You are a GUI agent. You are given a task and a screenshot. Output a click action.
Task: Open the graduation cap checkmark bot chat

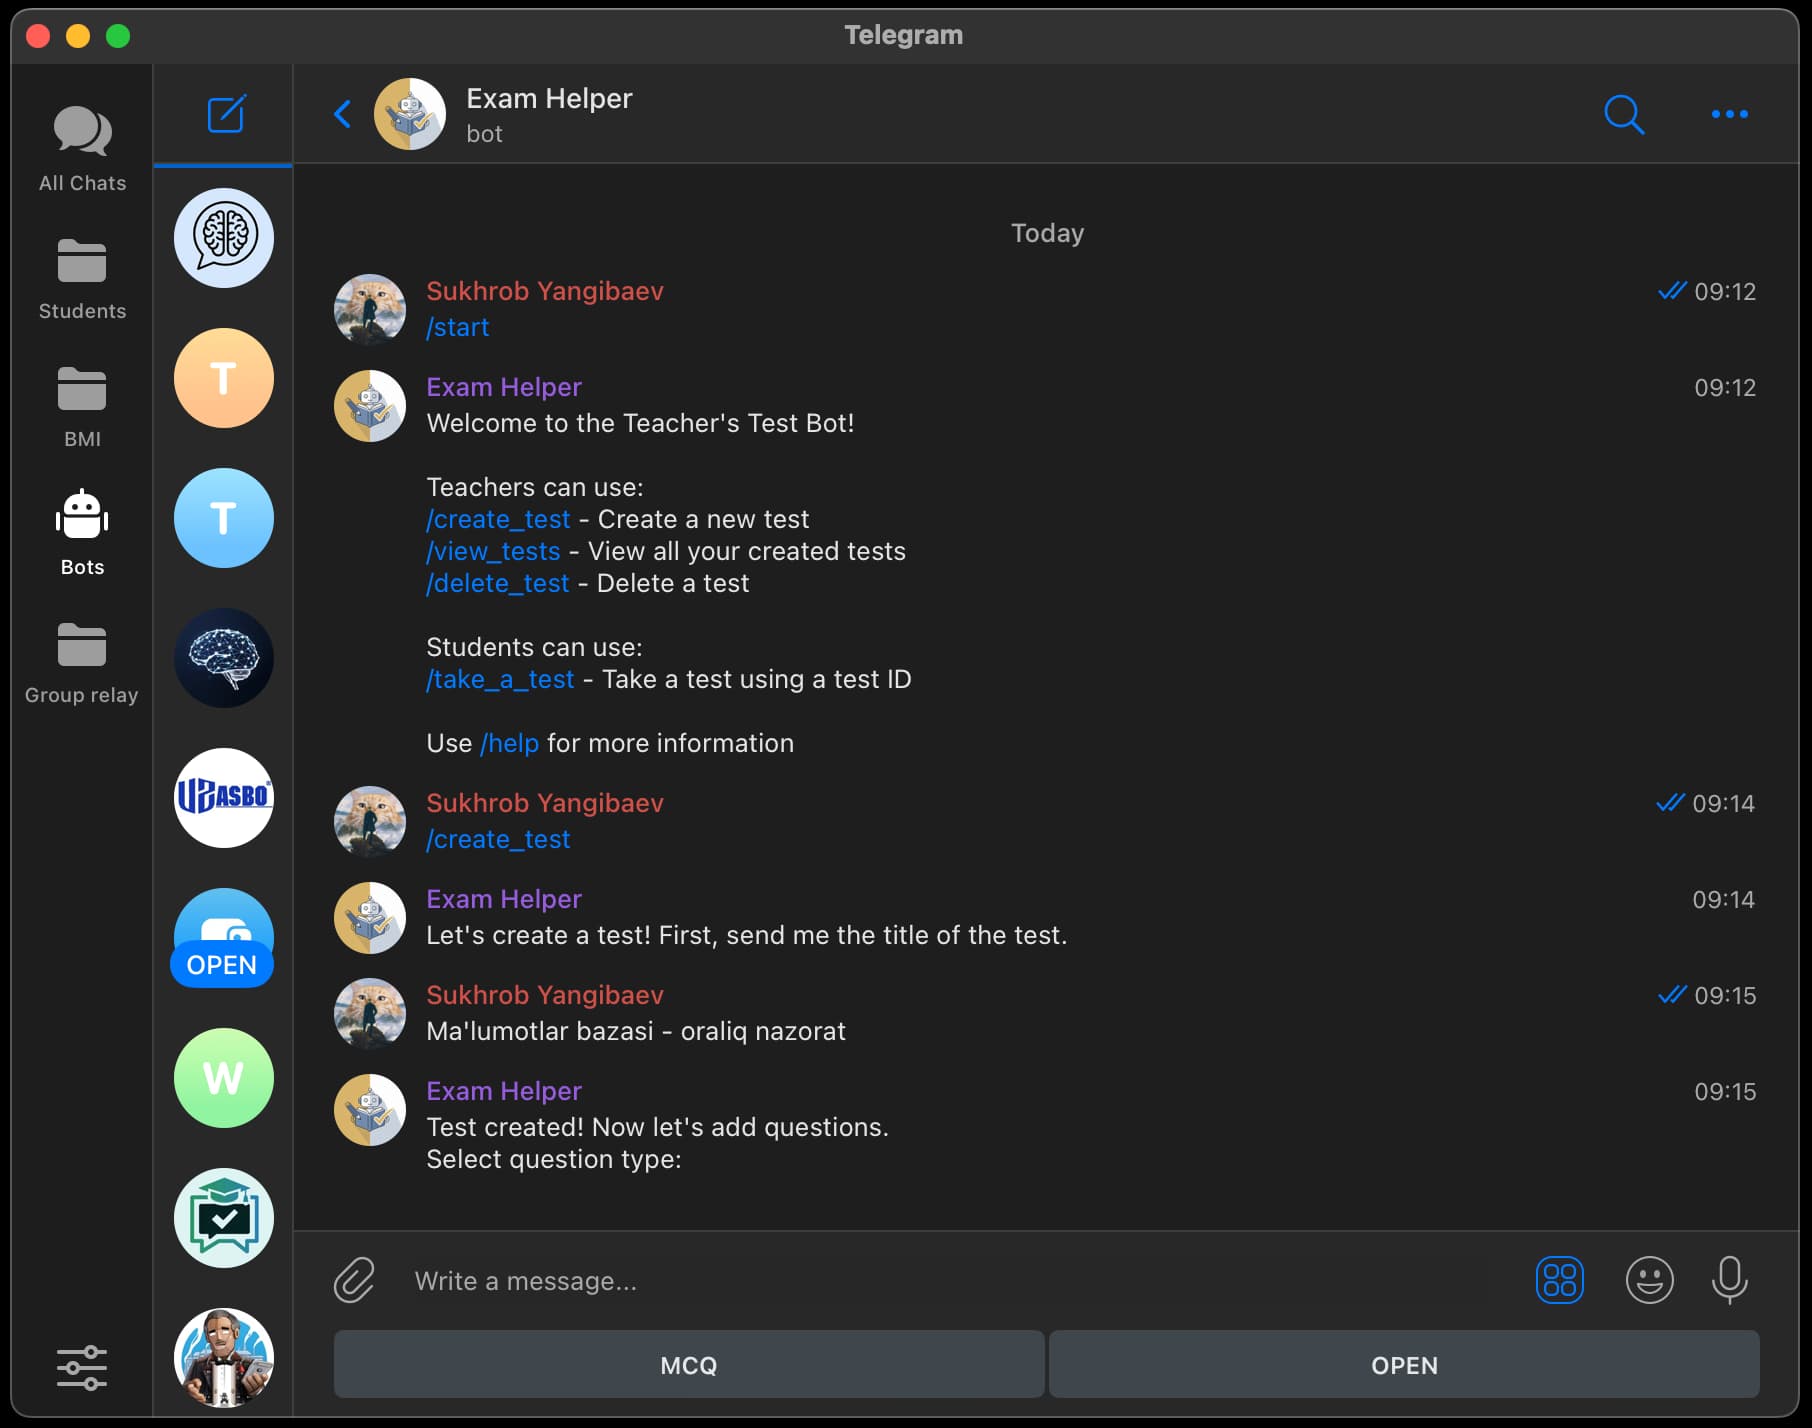(224, 1218)
